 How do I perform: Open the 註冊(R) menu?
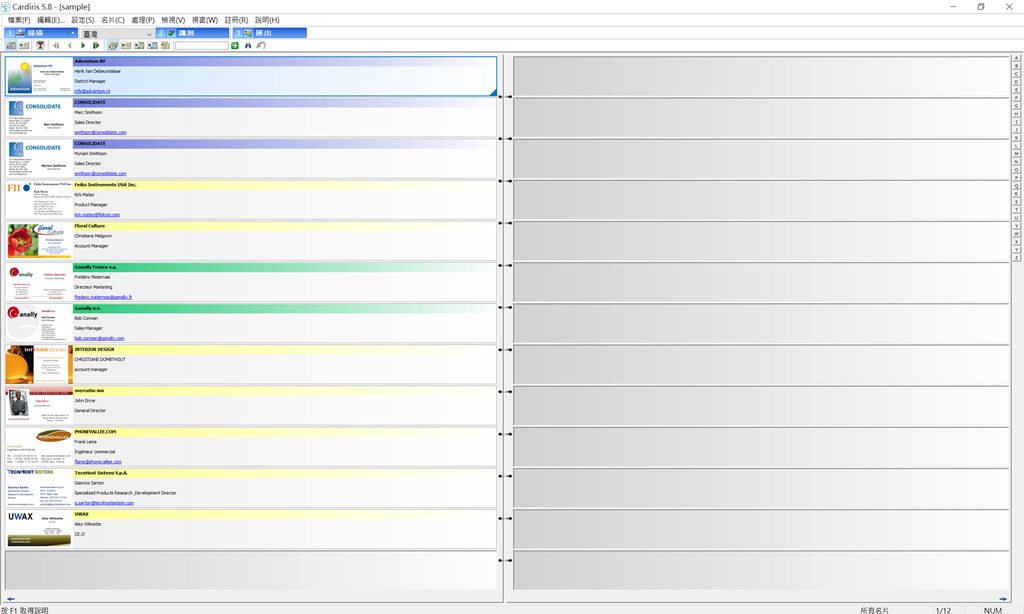pyautogui.click(x=236, y=20)
